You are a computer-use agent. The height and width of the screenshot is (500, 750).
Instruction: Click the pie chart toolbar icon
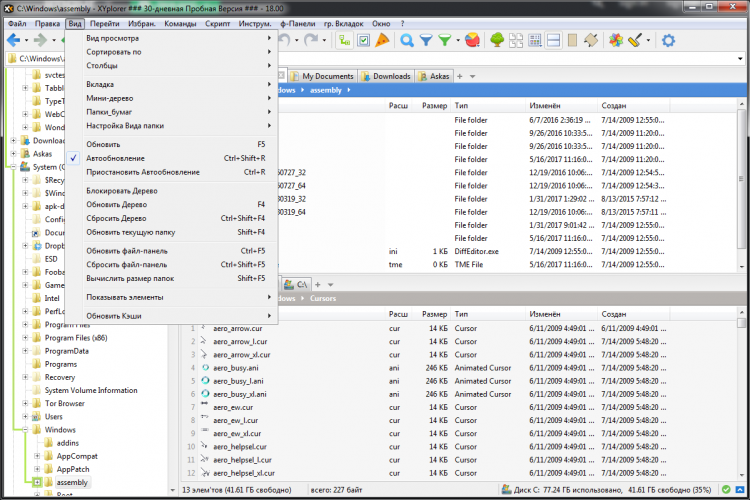473,41
